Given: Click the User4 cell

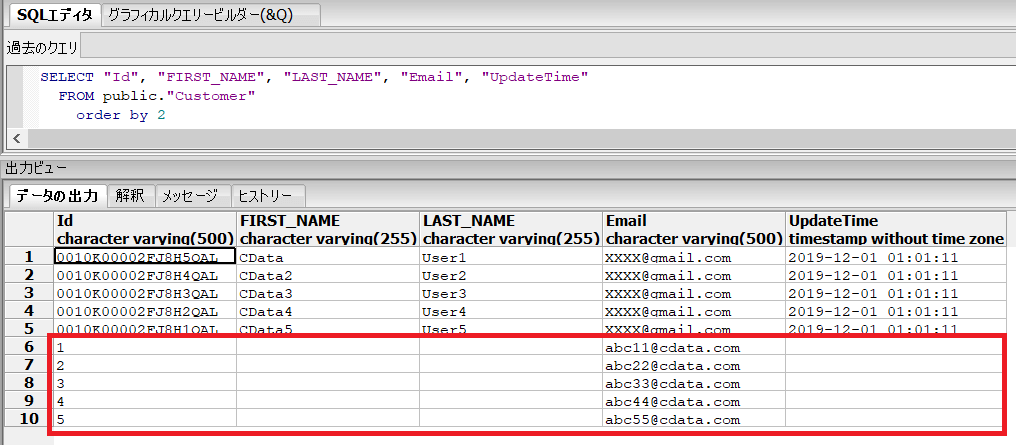Looking at the screenshot, I should [x=511, y=311].
